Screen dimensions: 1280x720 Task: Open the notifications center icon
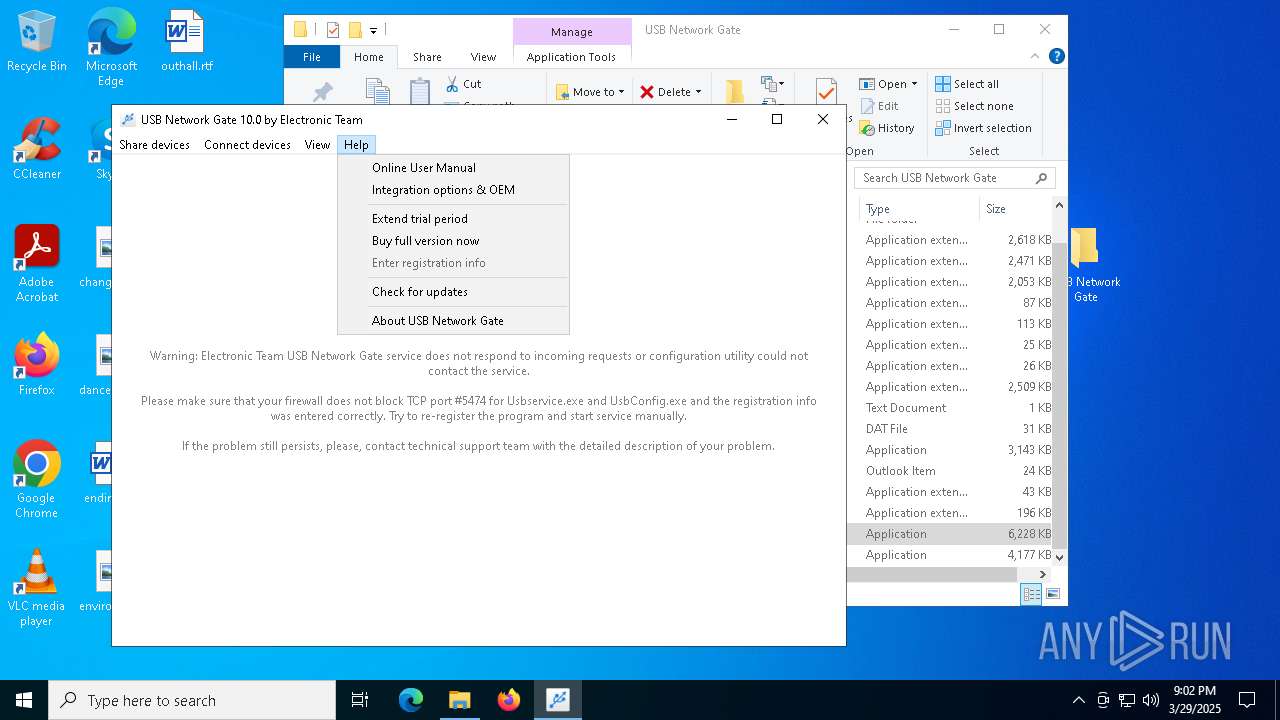1247,700
